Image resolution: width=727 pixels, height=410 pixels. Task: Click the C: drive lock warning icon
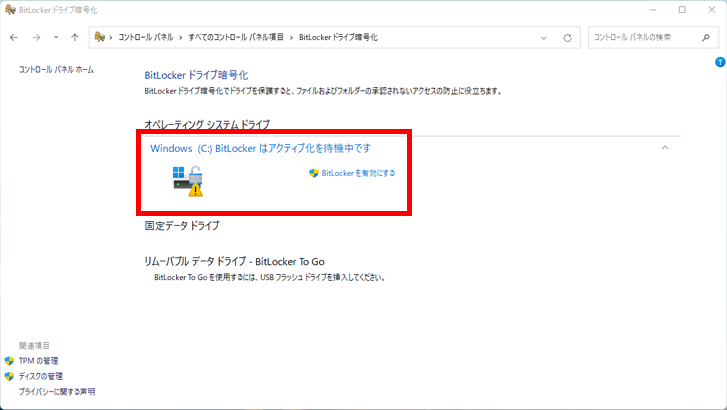tap(188, 181)
